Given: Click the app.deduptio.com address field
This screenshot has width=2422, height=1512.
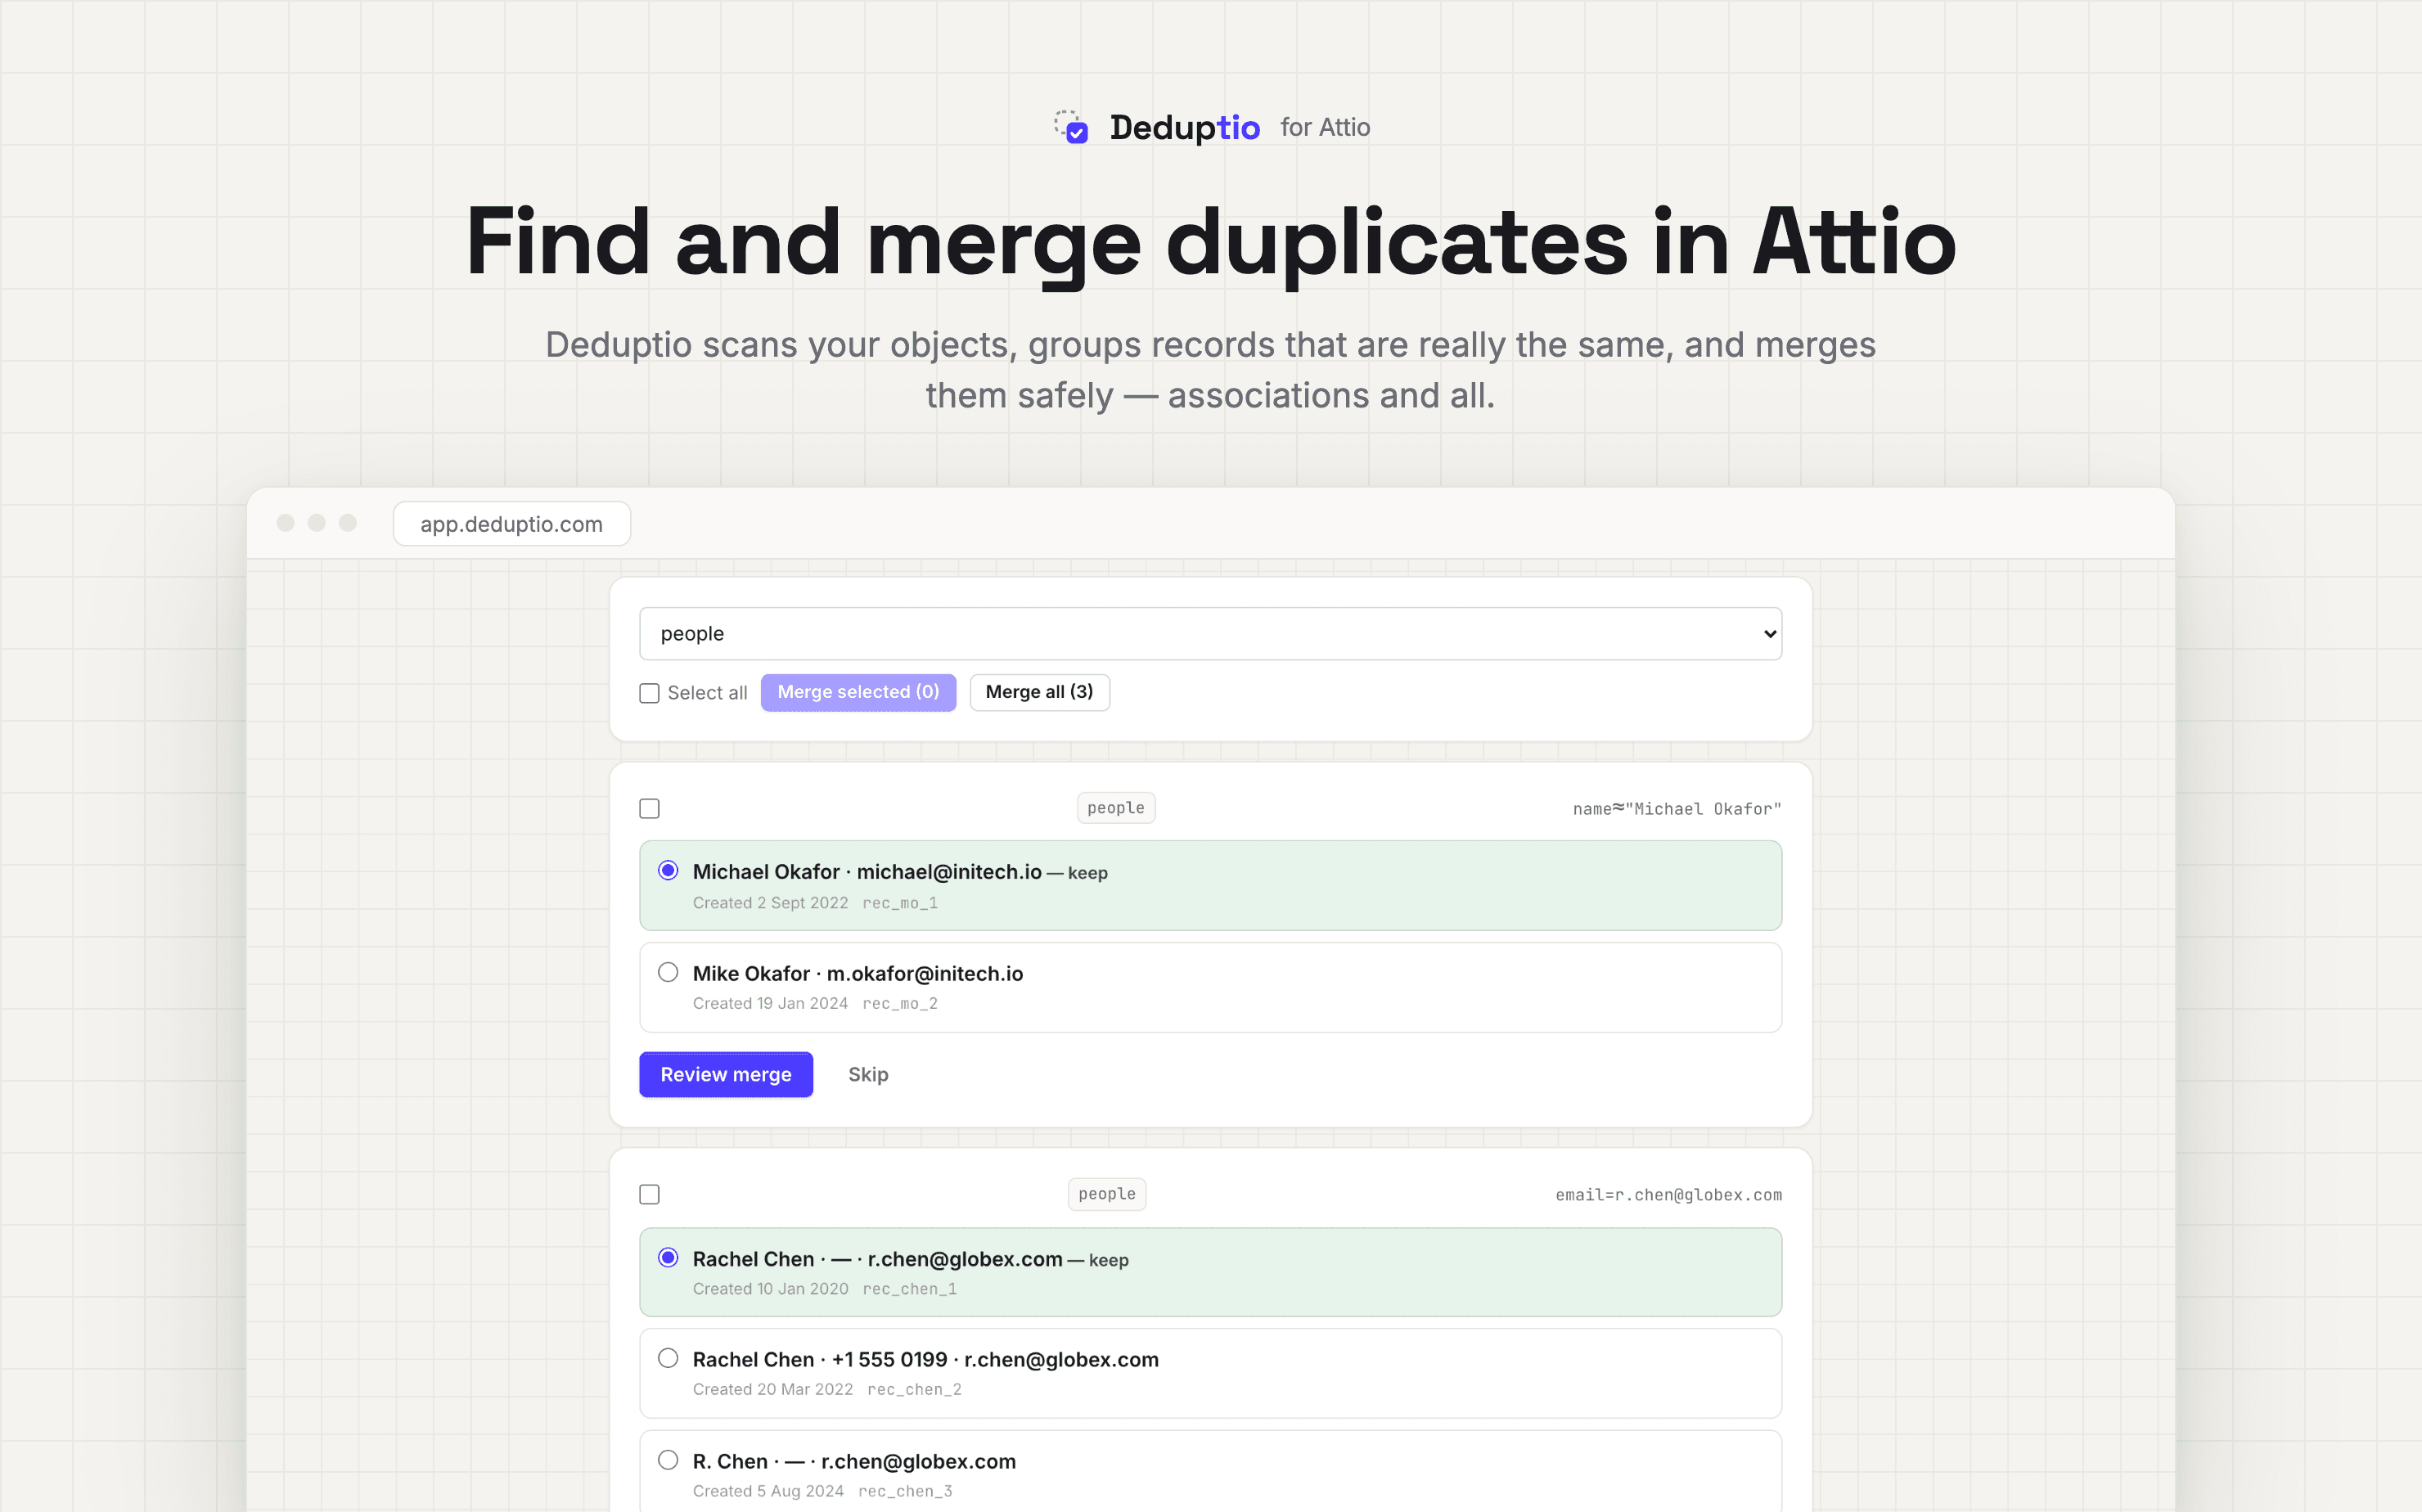Looking at the screenshot, I should click(512, 524).
